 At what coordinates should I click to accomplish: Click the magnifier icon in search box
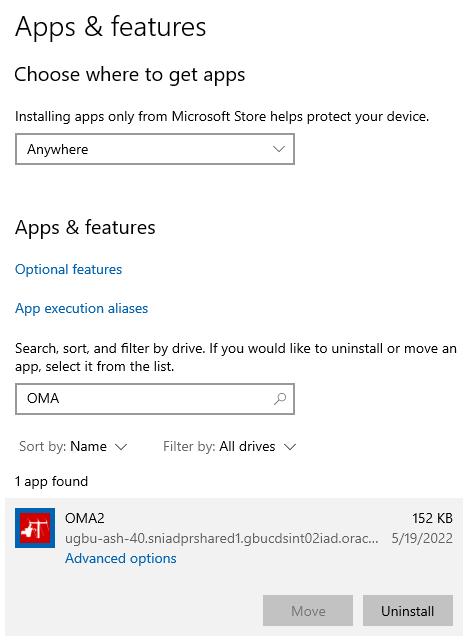click(x=280, y=399)
